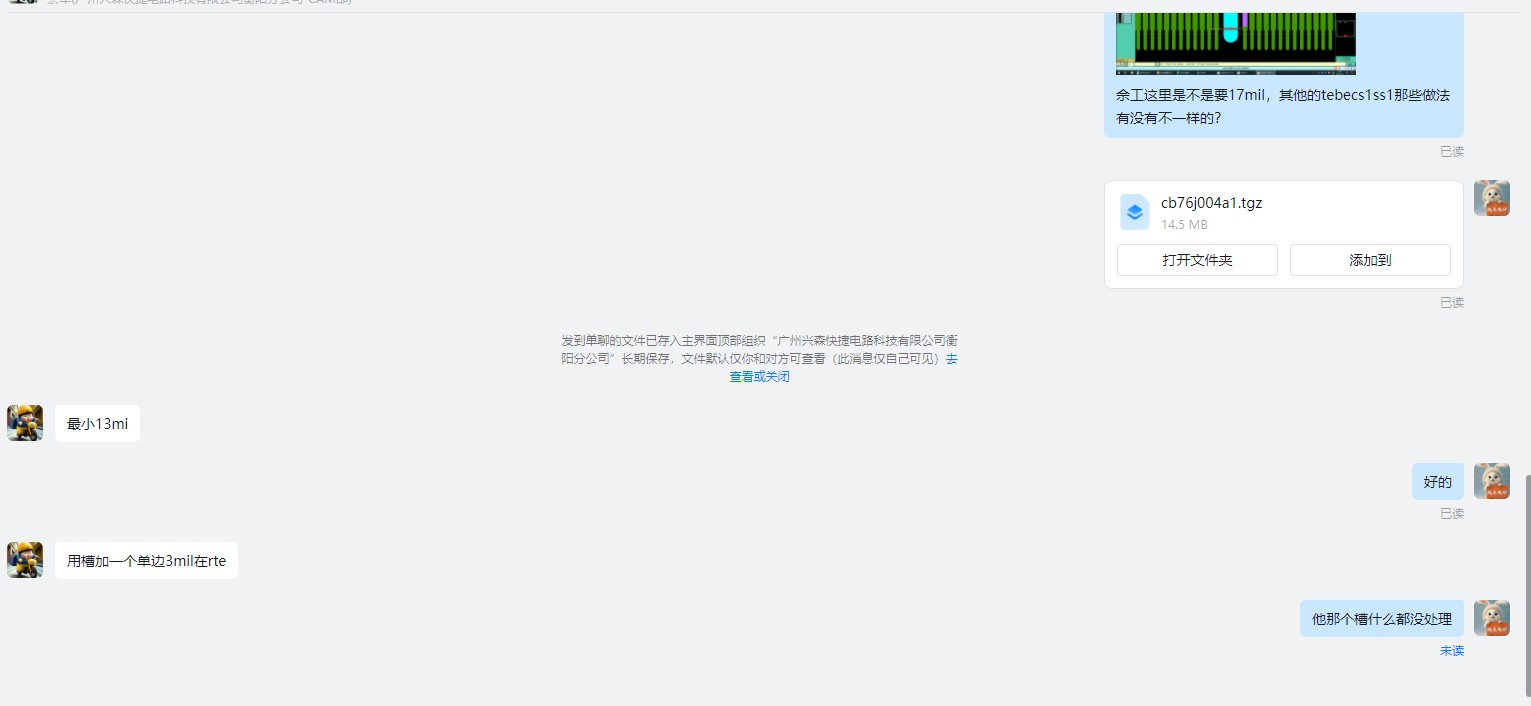
Task: Click the avatar beside 用槽加一个单边3mil在rte
Action: [25, 560]
